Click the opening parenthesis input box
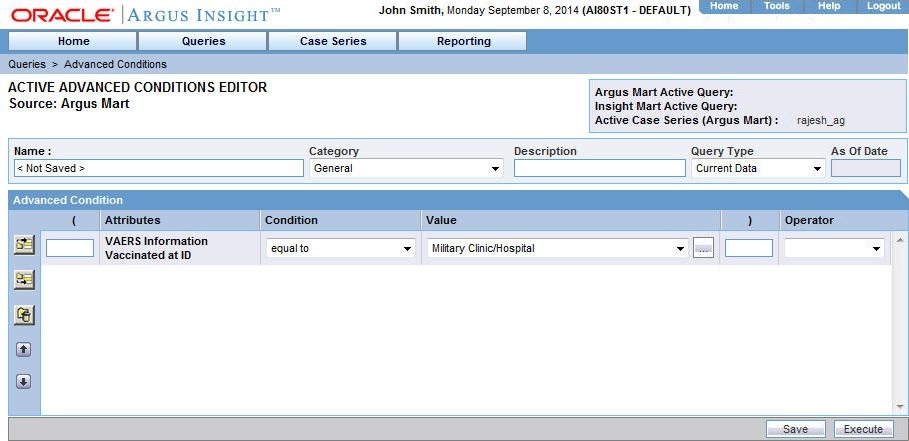The height and width of the screenshot is (441, 909). (70, 248)
